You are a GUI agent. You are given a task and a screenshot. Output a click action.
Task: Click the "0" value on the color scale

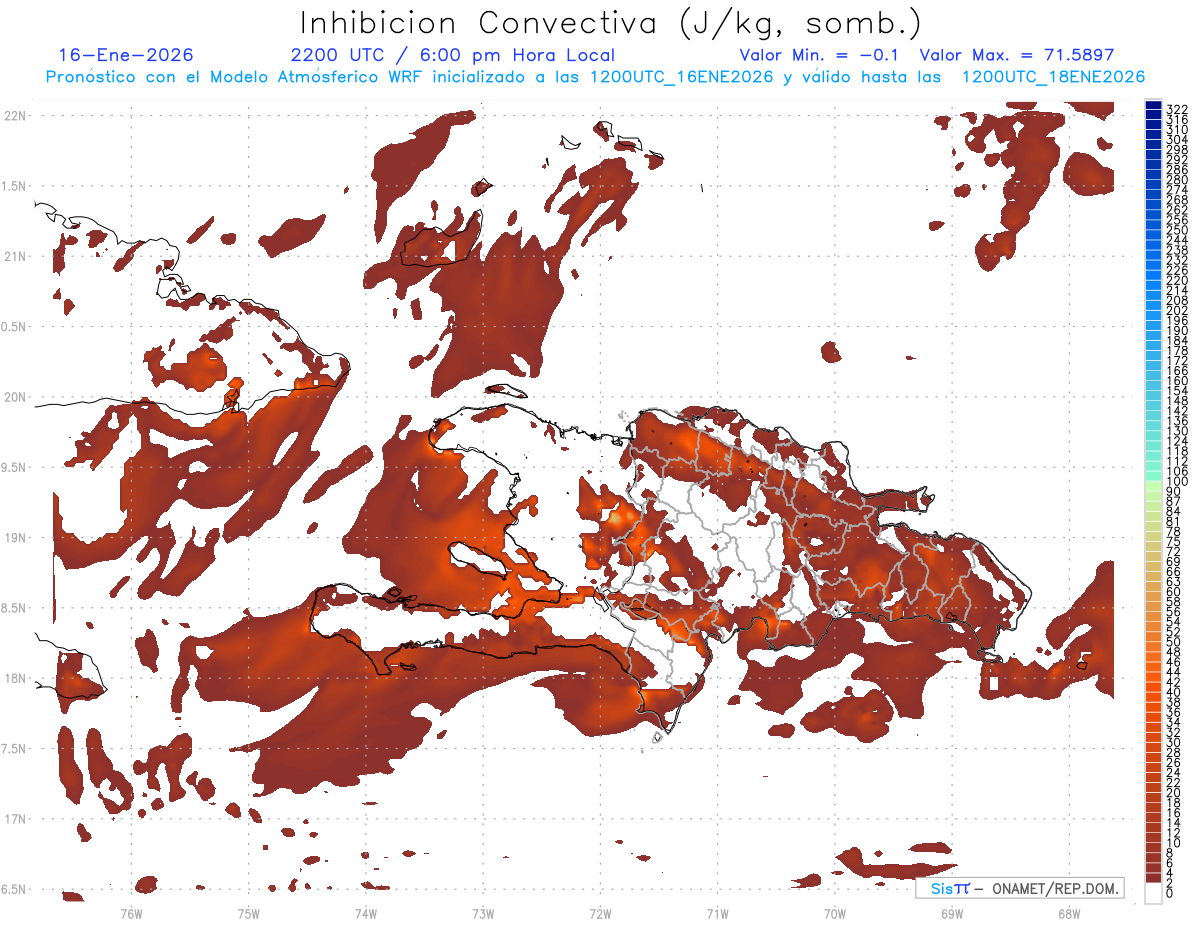(1170, 892)
